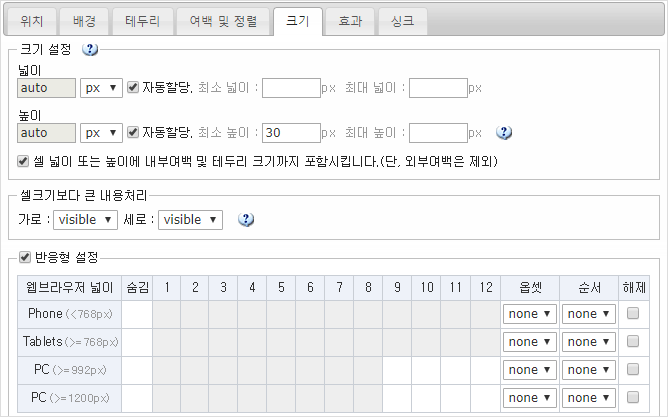Image resolution: width=668 pixels, height=417 pixels.
Task: Click help icon beside 최대 높이 field
Action: [x=504, y=132]
